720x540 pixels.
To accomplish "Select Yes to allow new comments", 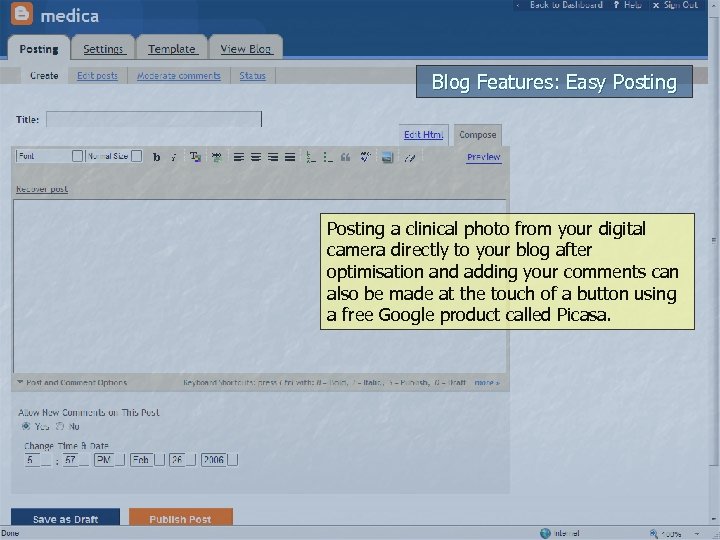I will [x=26, y=426].
